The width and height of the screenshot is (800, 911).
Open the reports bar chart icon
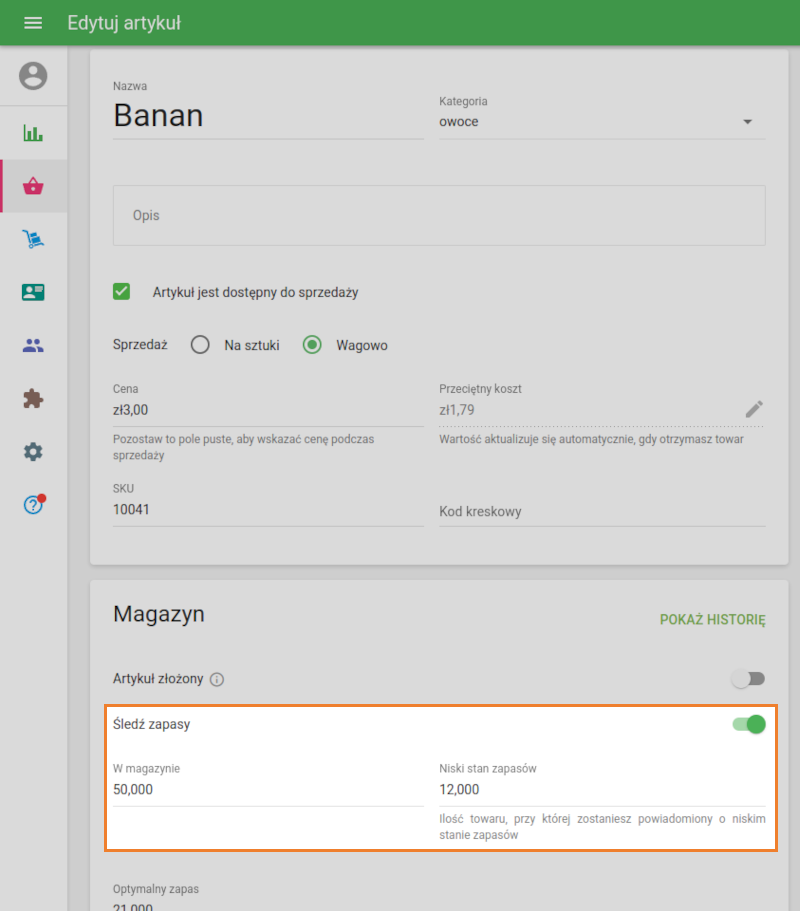coord(33,133)
